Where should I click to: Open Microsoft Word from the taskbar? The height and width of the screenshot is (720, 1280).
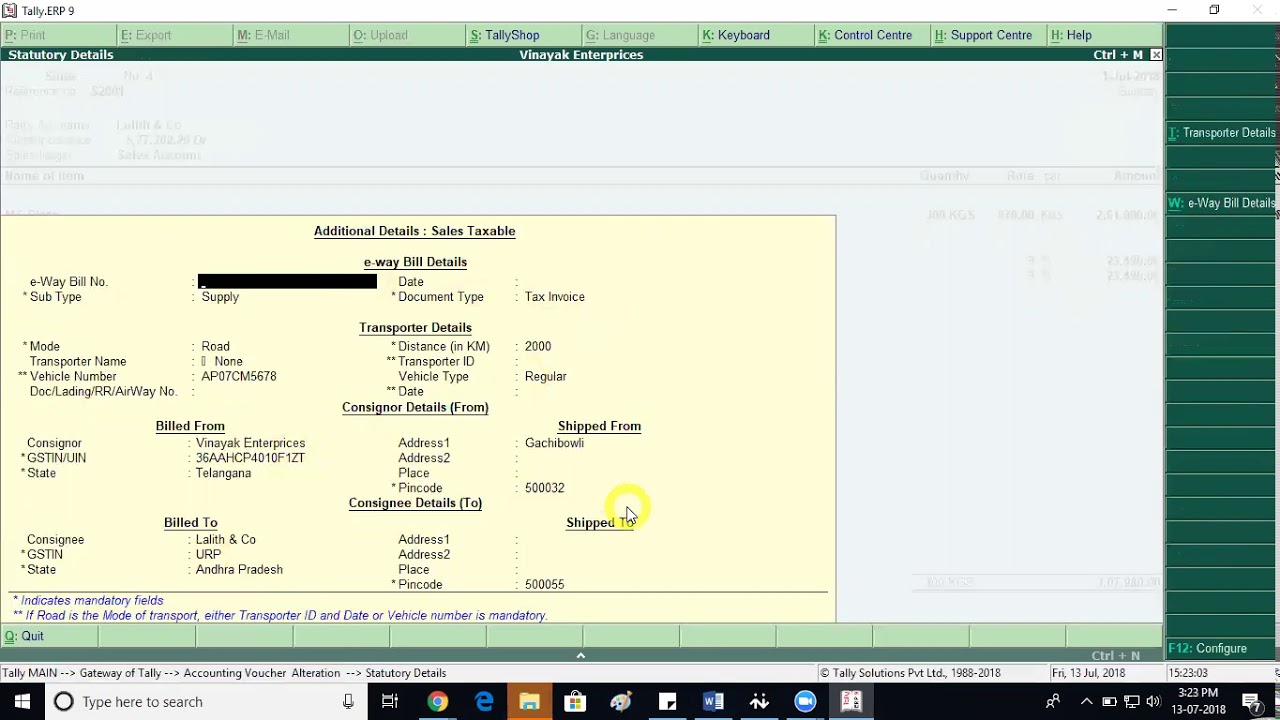(713, 702)
